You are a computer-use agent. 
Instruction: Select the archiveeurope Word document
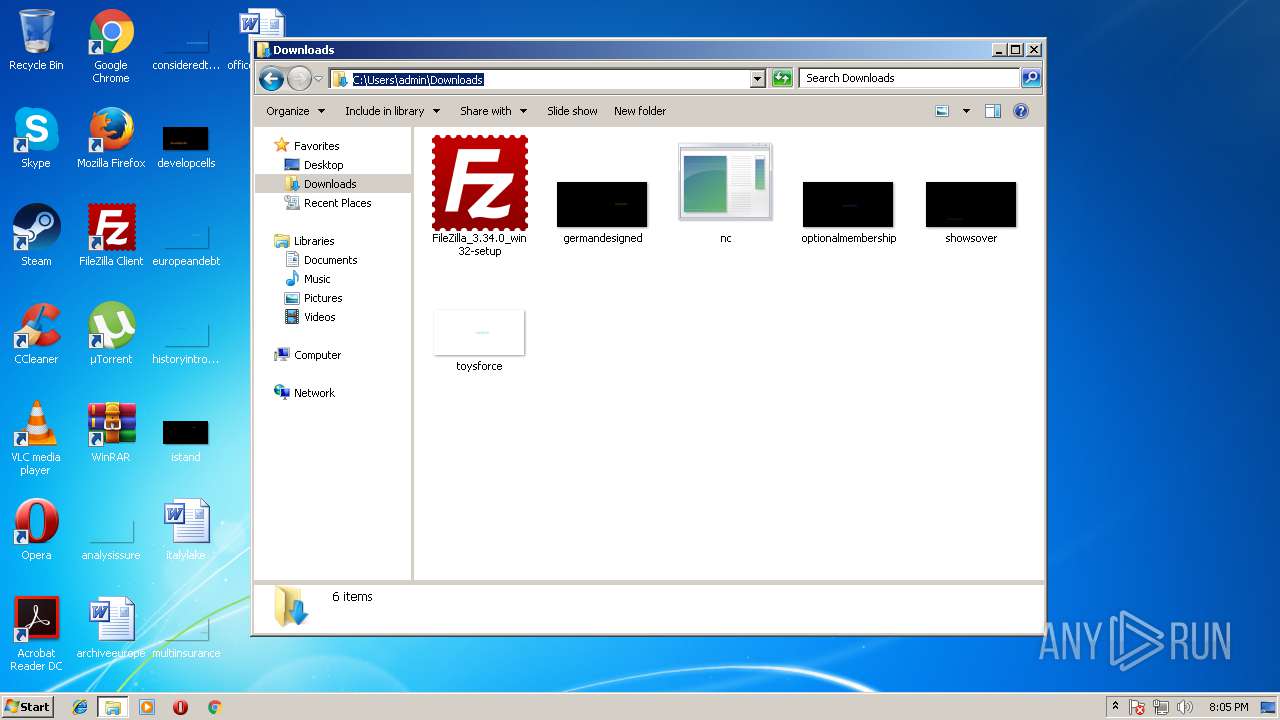[111, 628]
